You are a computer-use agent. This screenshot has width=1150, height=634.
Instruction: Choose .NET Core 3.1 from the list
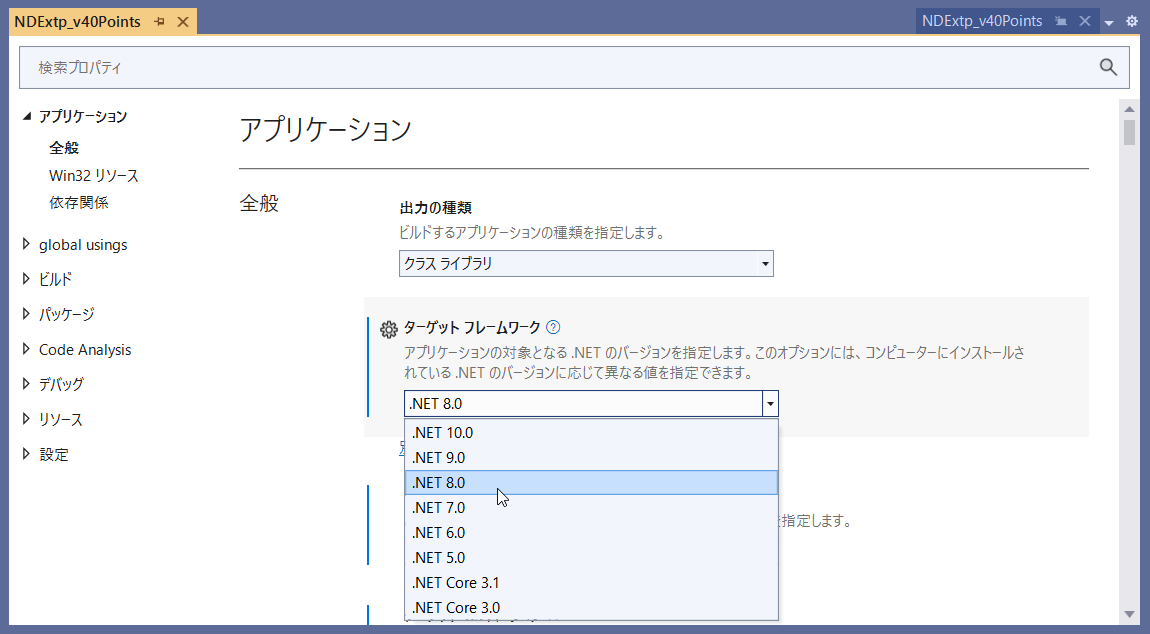click(455, 583)
